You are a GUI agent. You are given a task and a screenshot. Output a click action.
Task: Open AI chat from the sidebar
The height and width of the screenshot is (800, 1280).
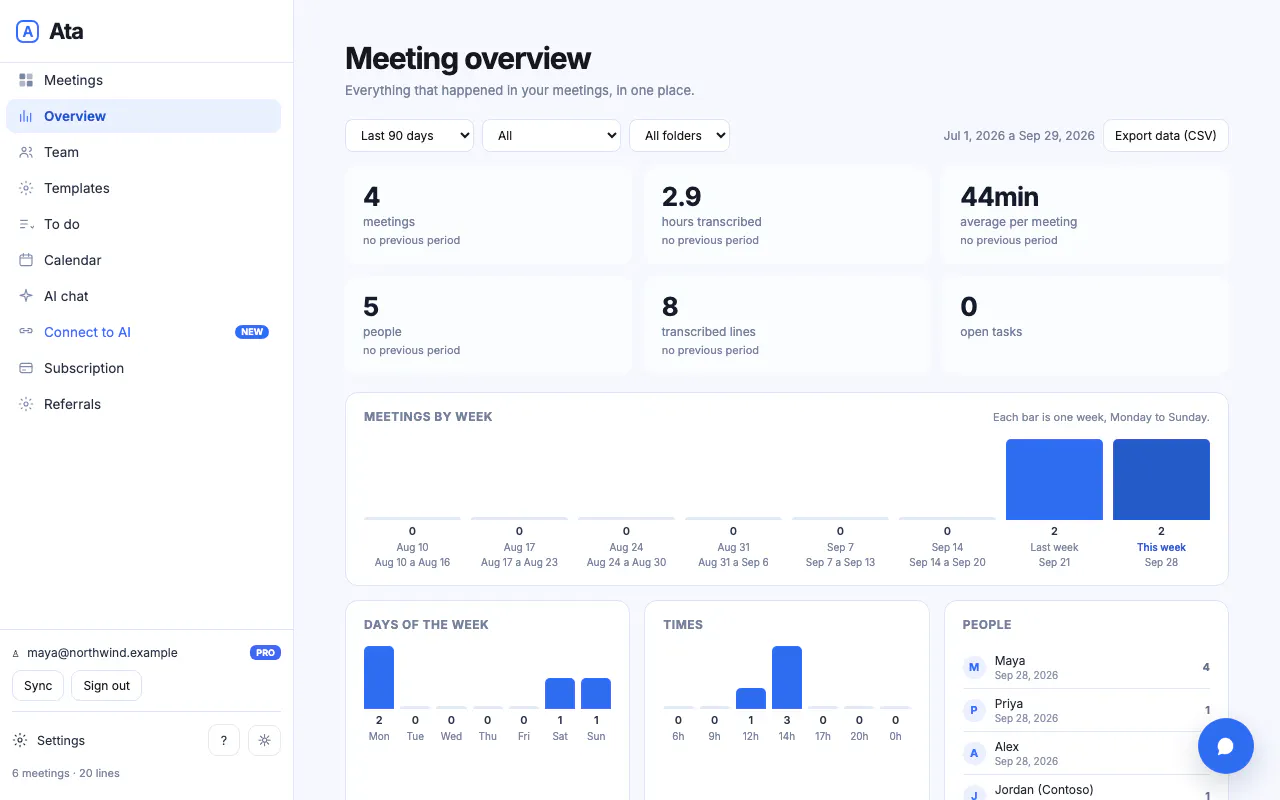click(144, 296)
